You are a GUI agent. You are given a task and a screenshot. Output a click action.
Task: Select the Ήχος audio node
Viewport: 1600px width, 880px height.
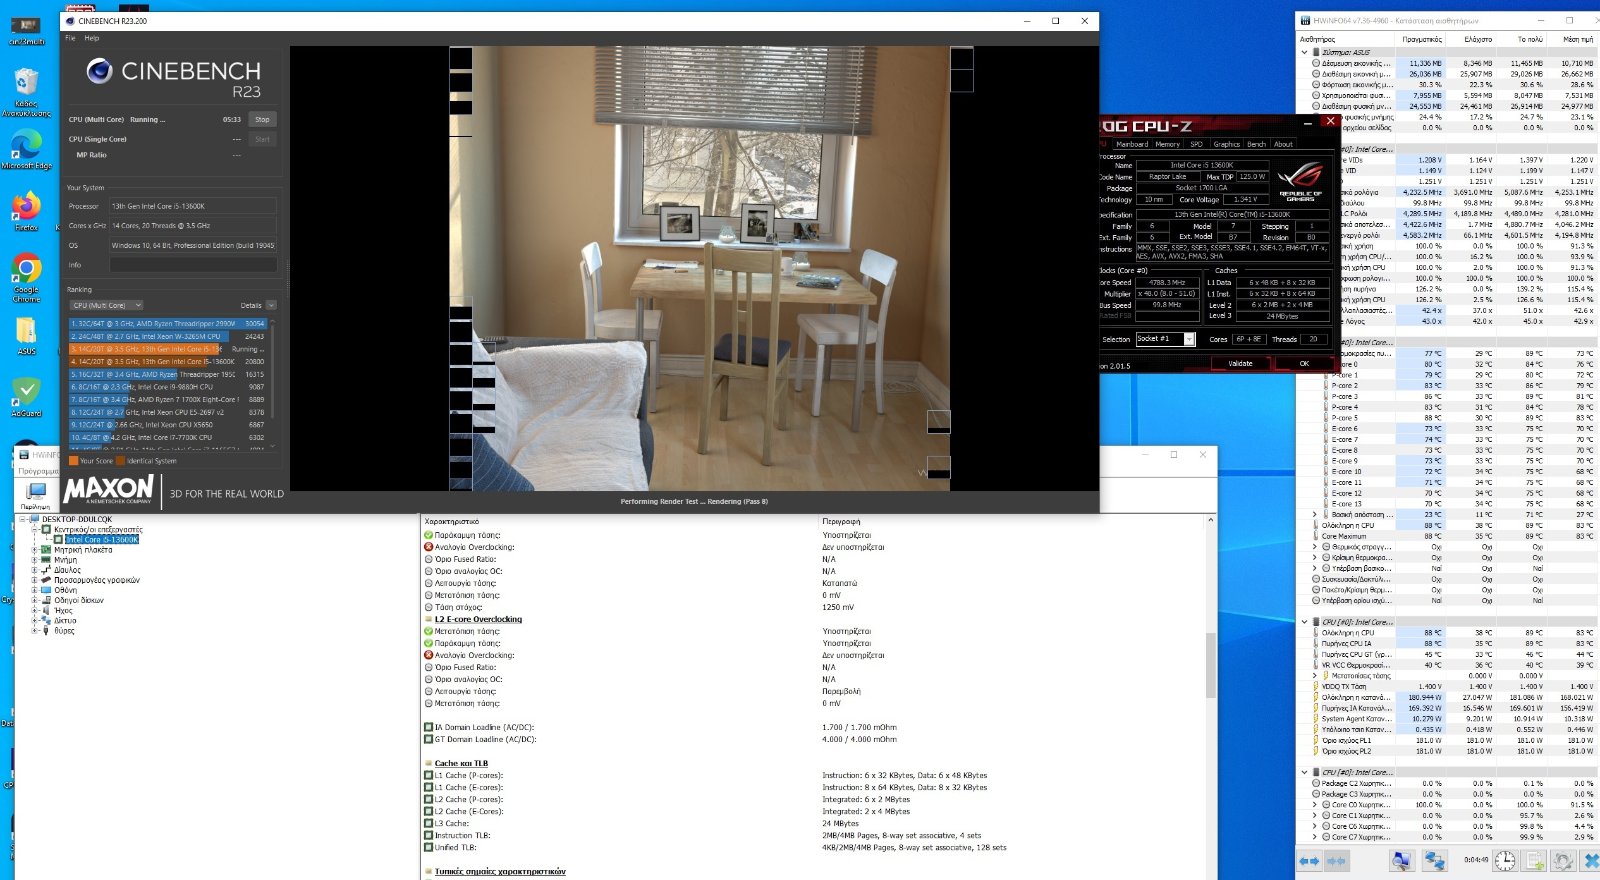pyautogui.click(x=63, y=610)
